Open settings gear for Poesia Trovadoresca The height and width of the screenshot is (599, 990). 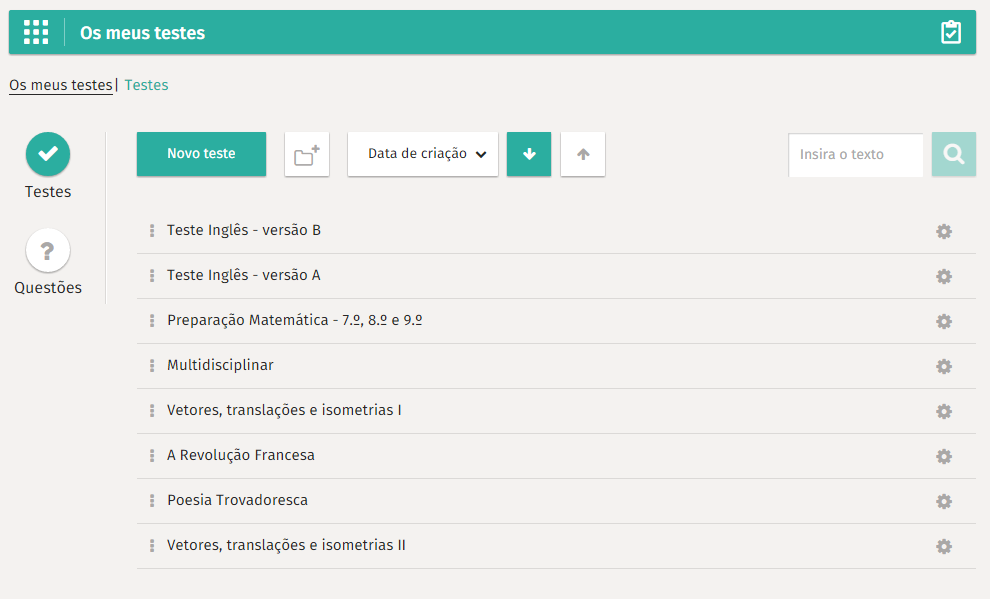coord(943,501)
